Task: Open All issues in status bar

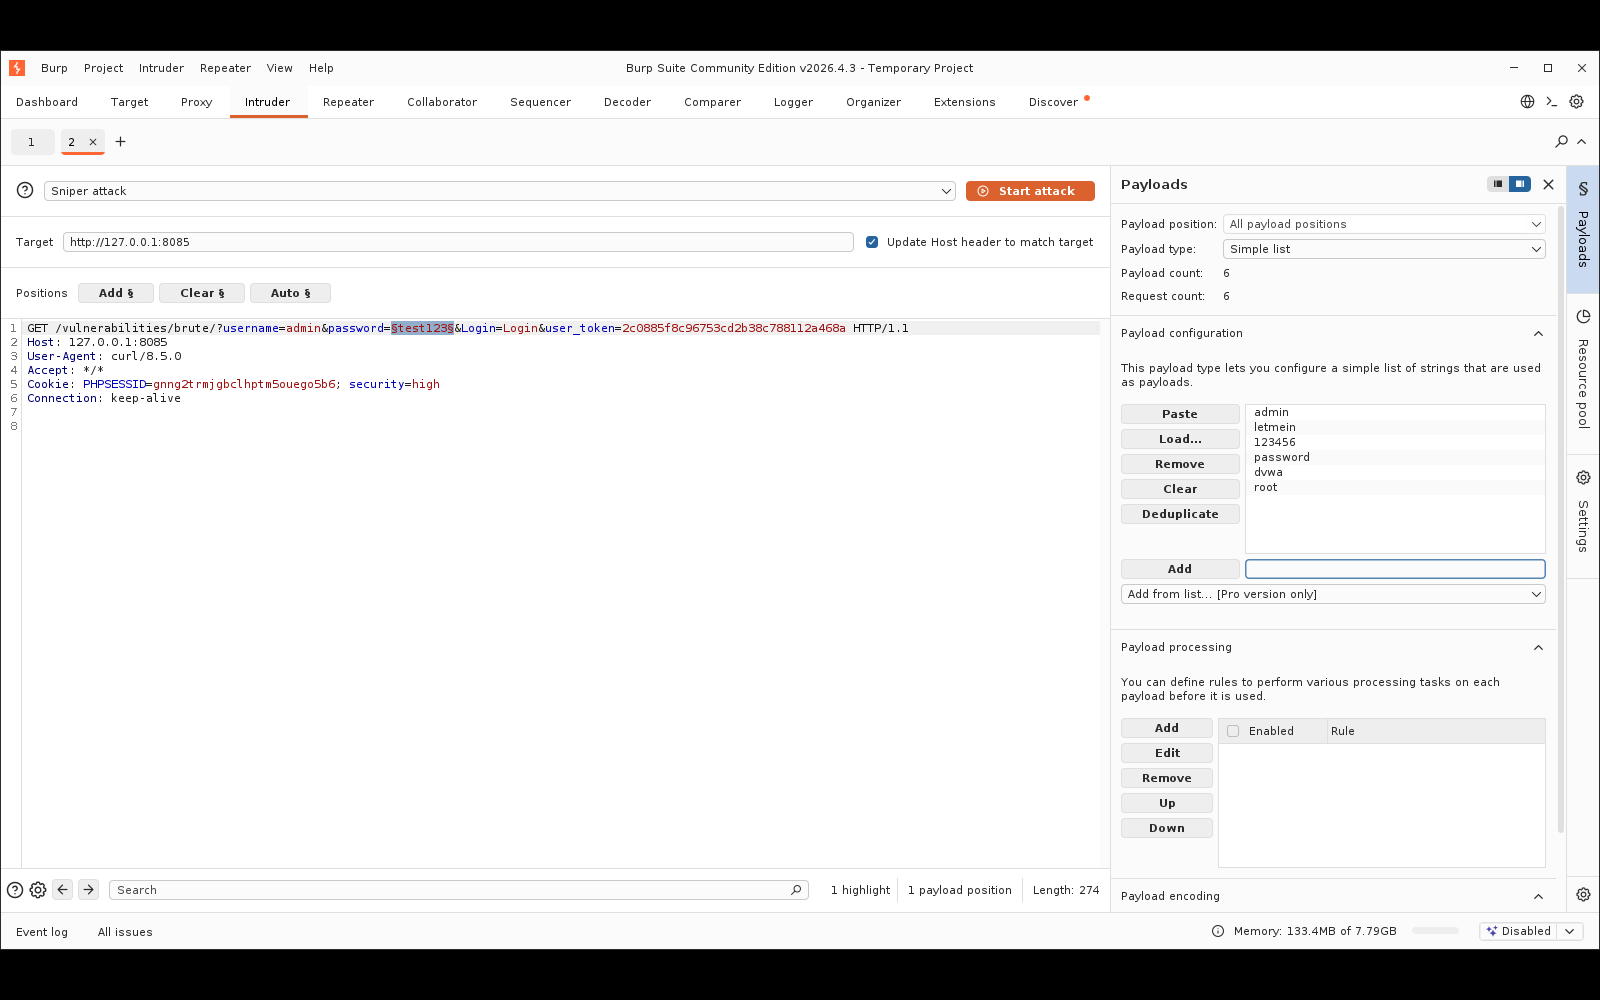Action: (x=125, y=932)
